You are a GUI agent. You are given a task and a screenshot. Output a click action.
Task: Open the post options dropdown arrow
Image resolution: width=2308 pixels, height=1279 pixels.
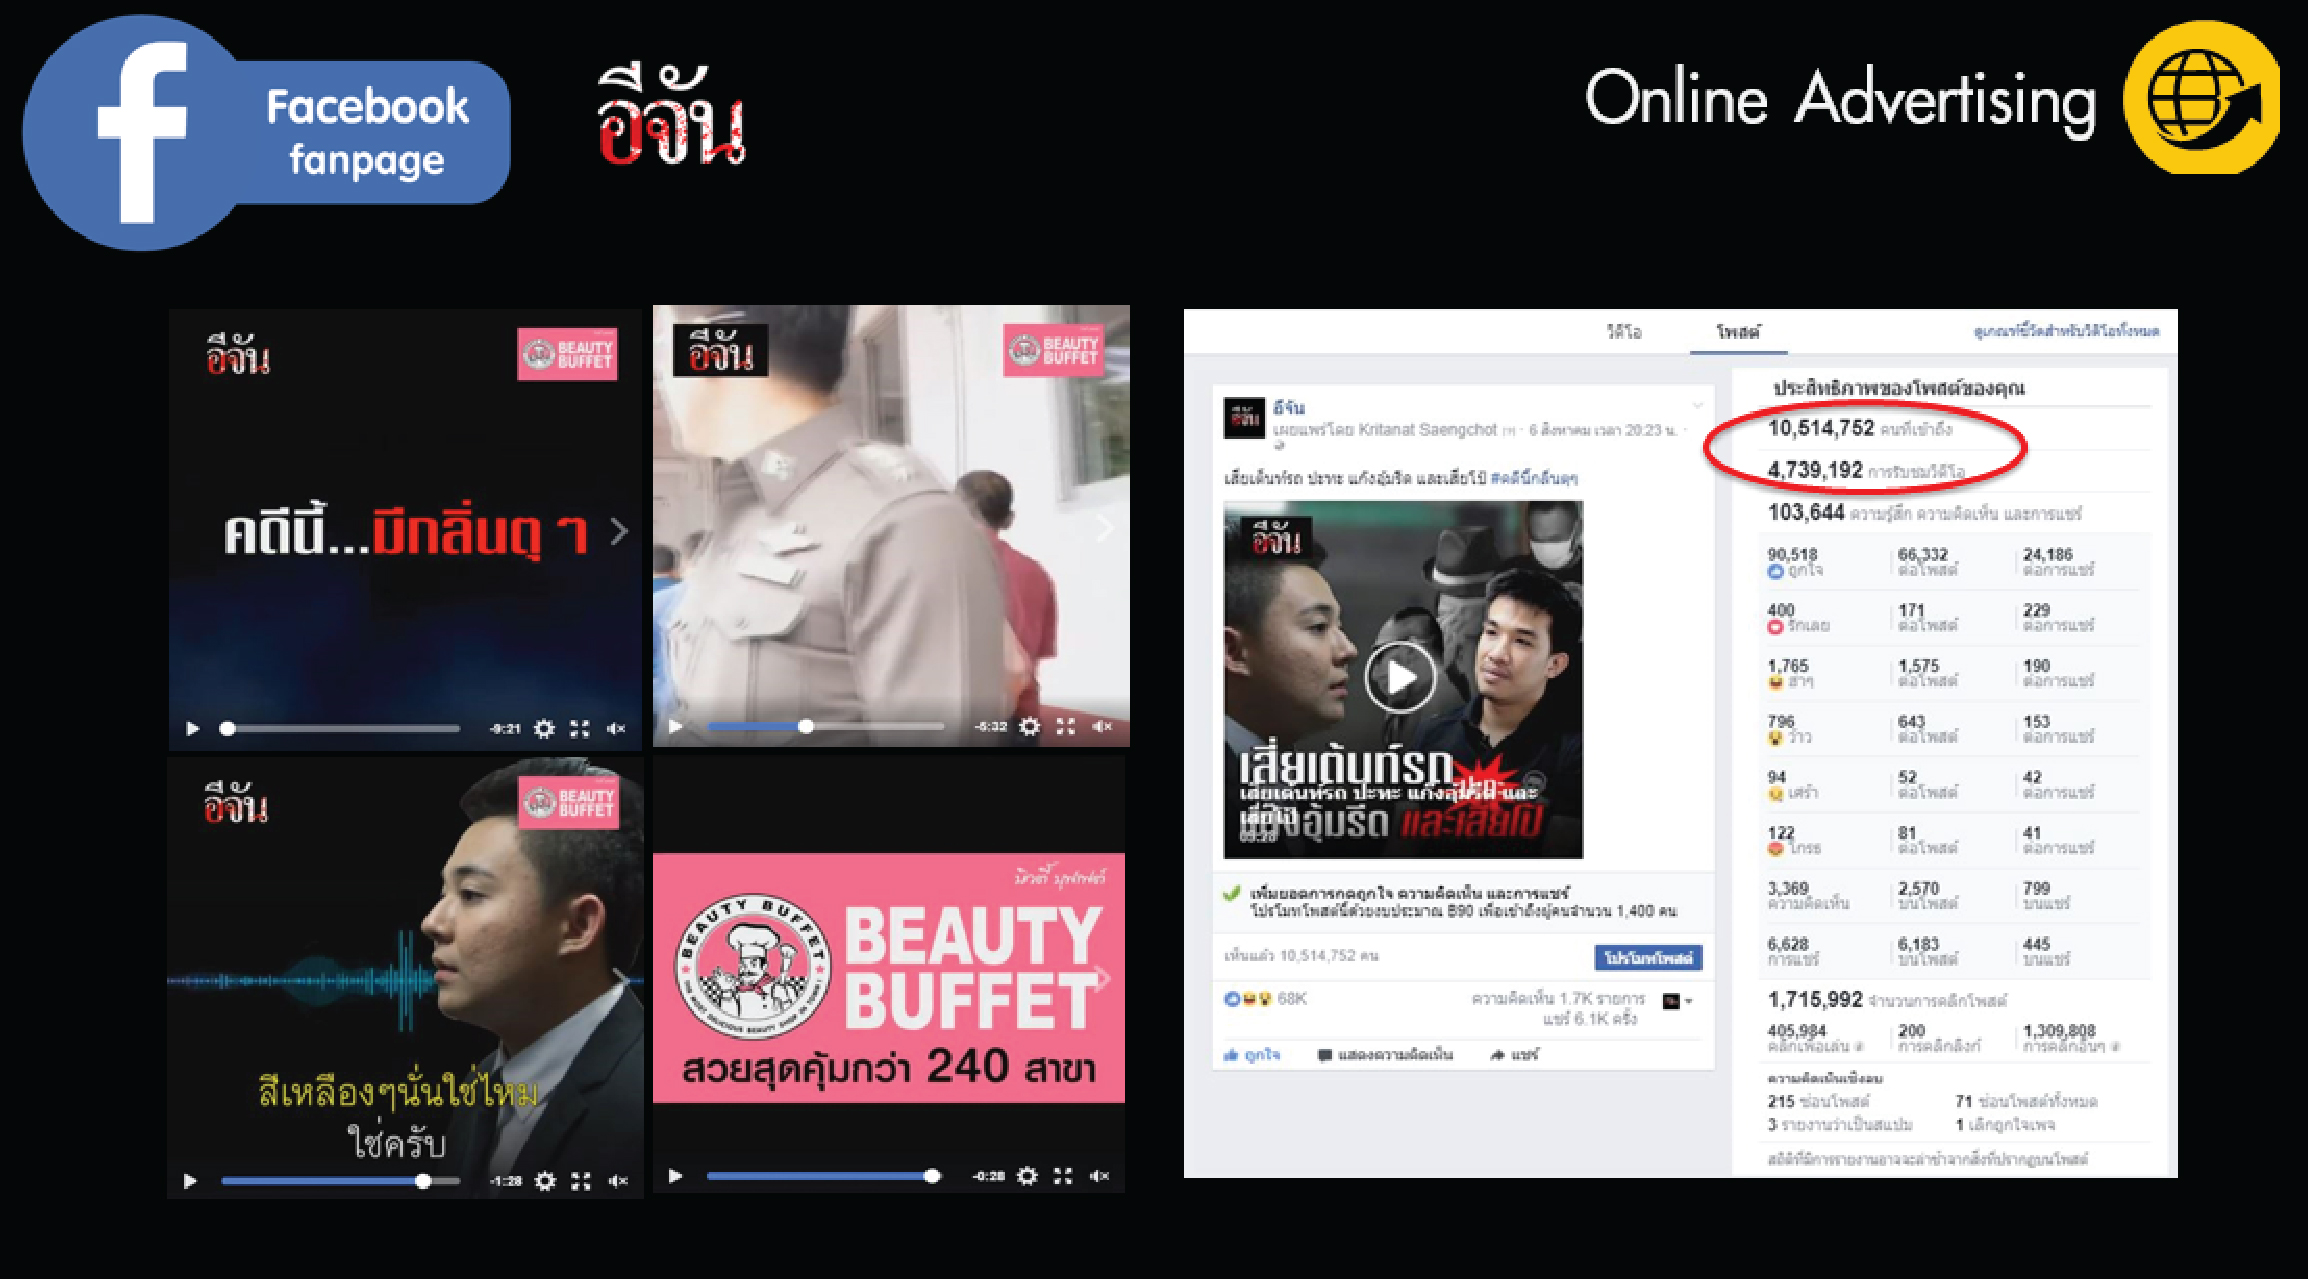click(1697, 405)
